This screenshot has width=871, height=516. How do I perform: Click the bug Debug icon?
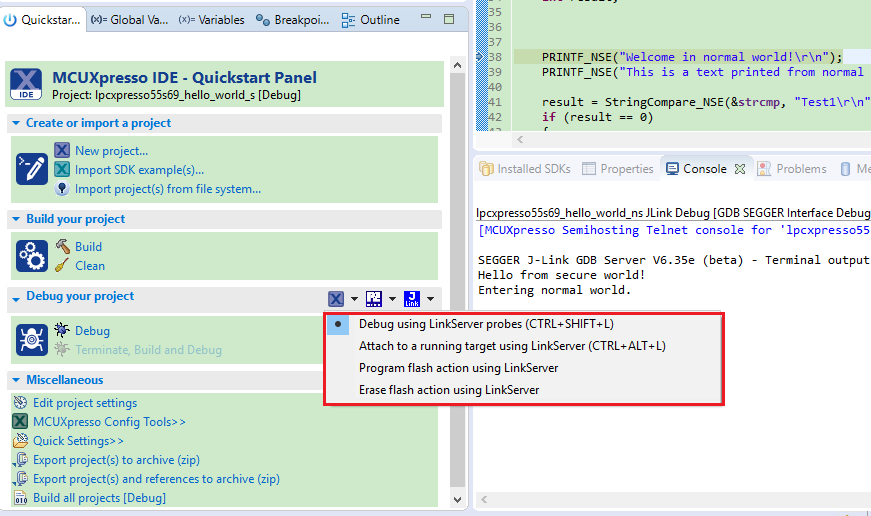pyautogui.click(x=62, y=330)
